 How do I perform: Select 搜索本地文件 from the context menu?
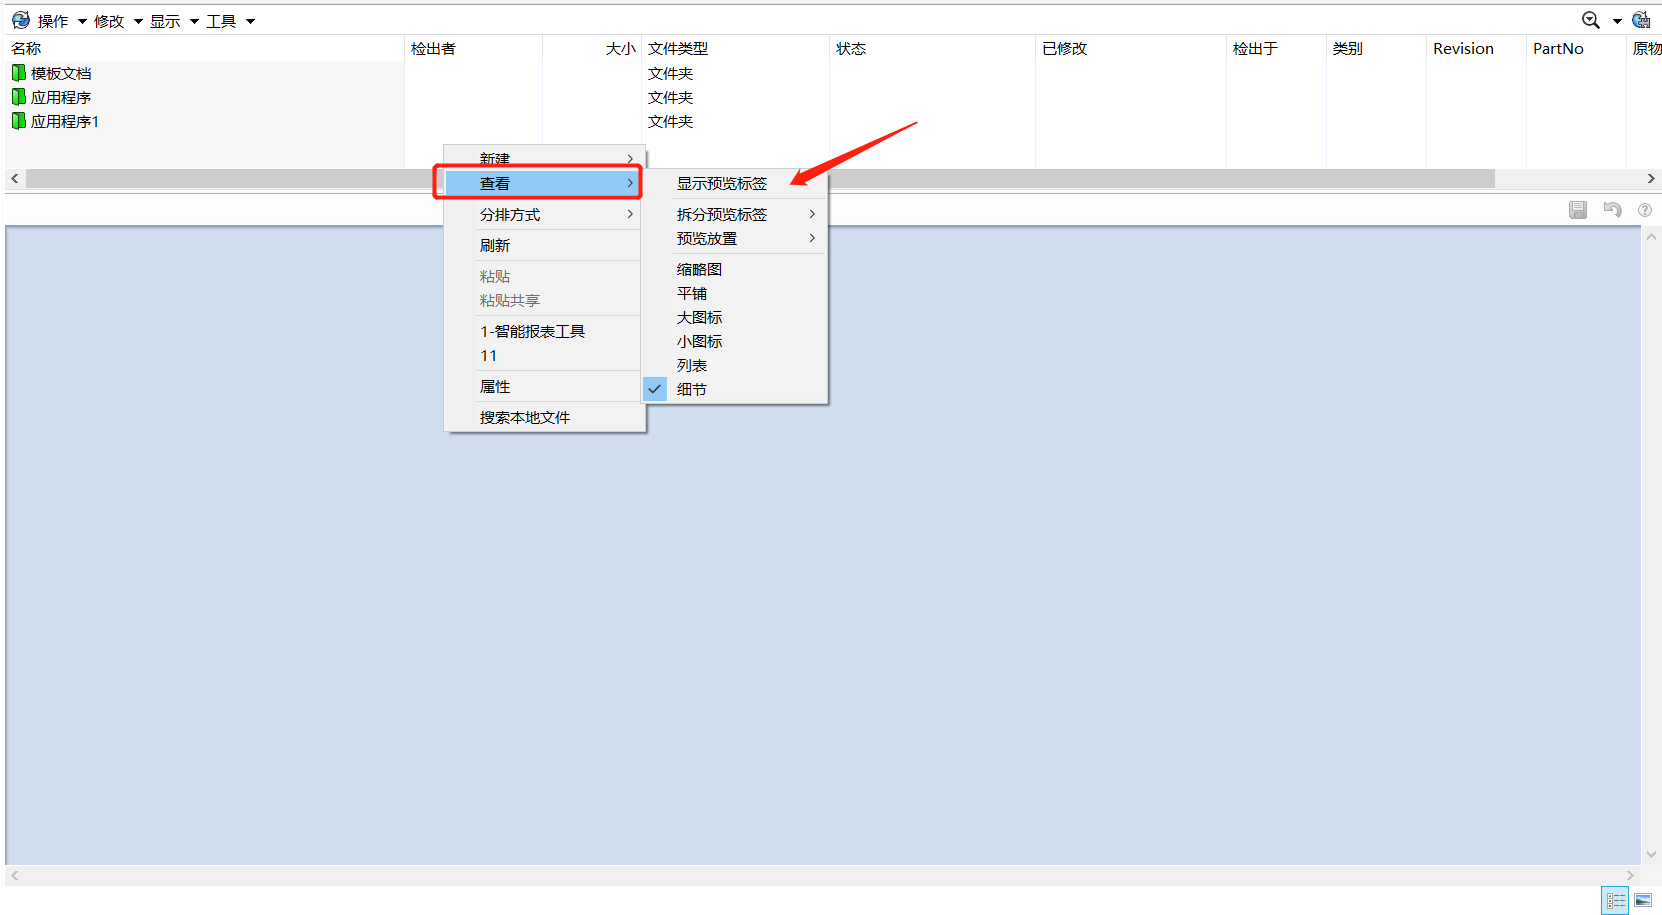pyautogui.click(x=525, y=417)
